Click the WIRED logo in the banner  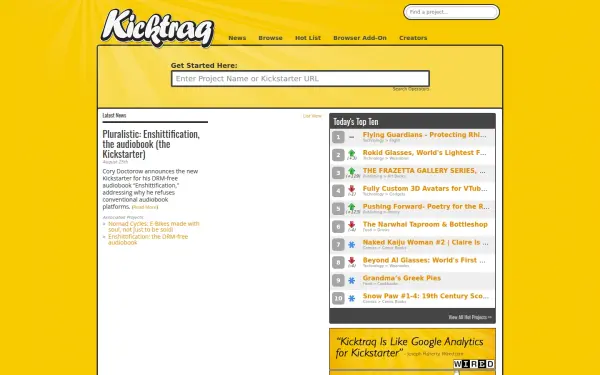pos(474,364)
